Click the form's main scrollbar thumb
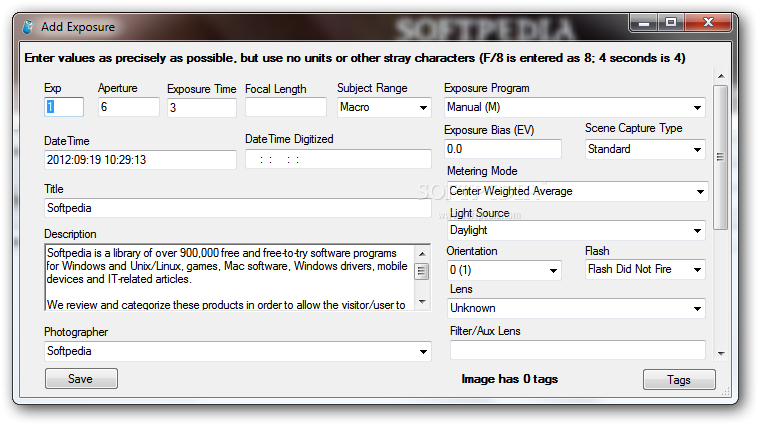 [x=721, y=157]
